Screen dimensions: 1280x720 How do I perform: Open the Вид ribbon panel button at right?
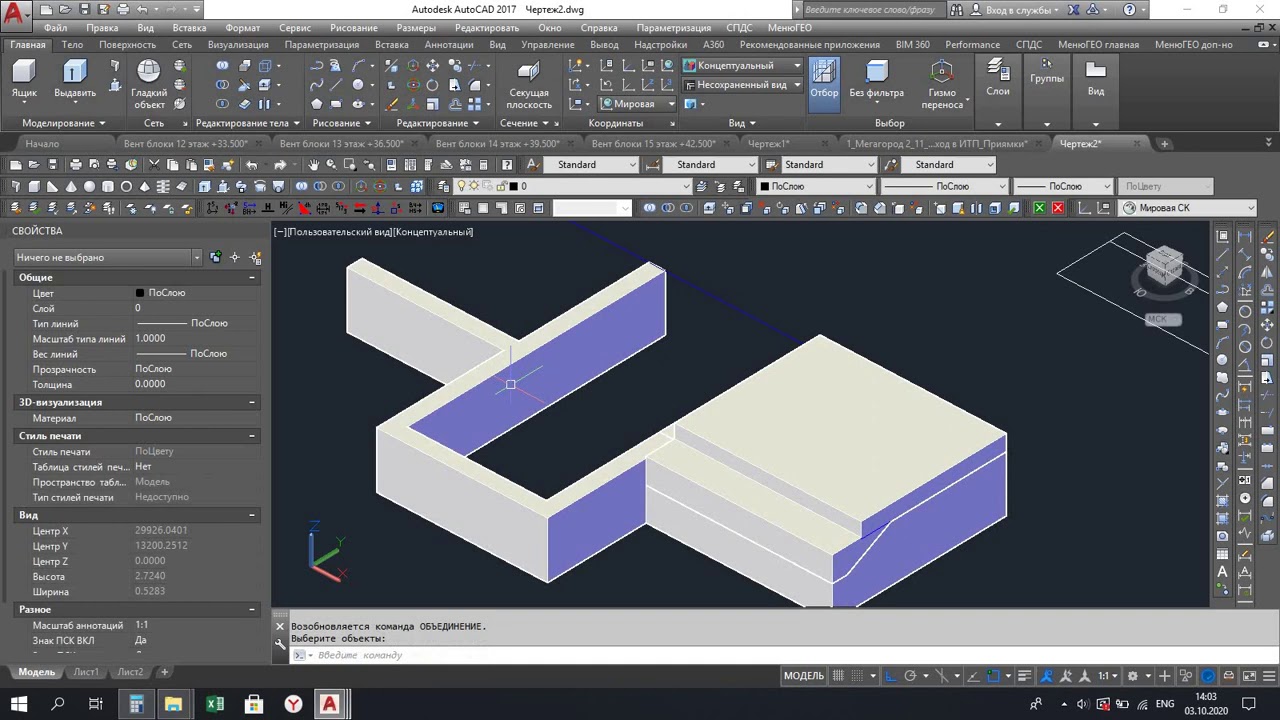tap(1096, 78)
